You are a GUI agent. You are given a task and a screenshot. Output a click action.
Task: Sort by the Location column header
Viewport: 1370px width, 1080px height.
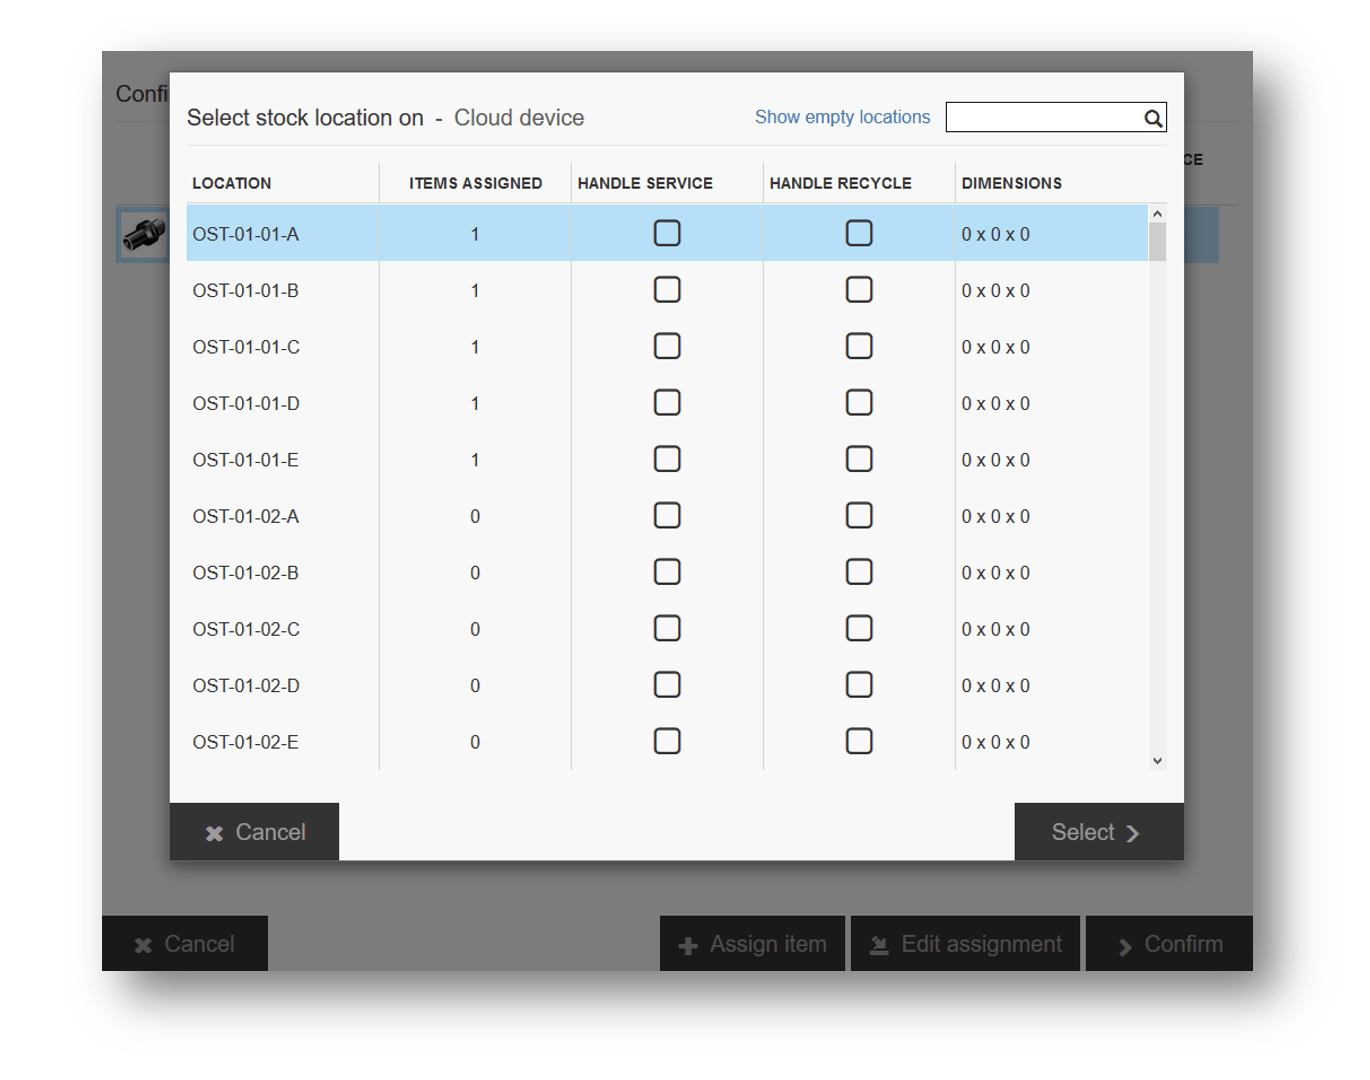click(232, 183)
